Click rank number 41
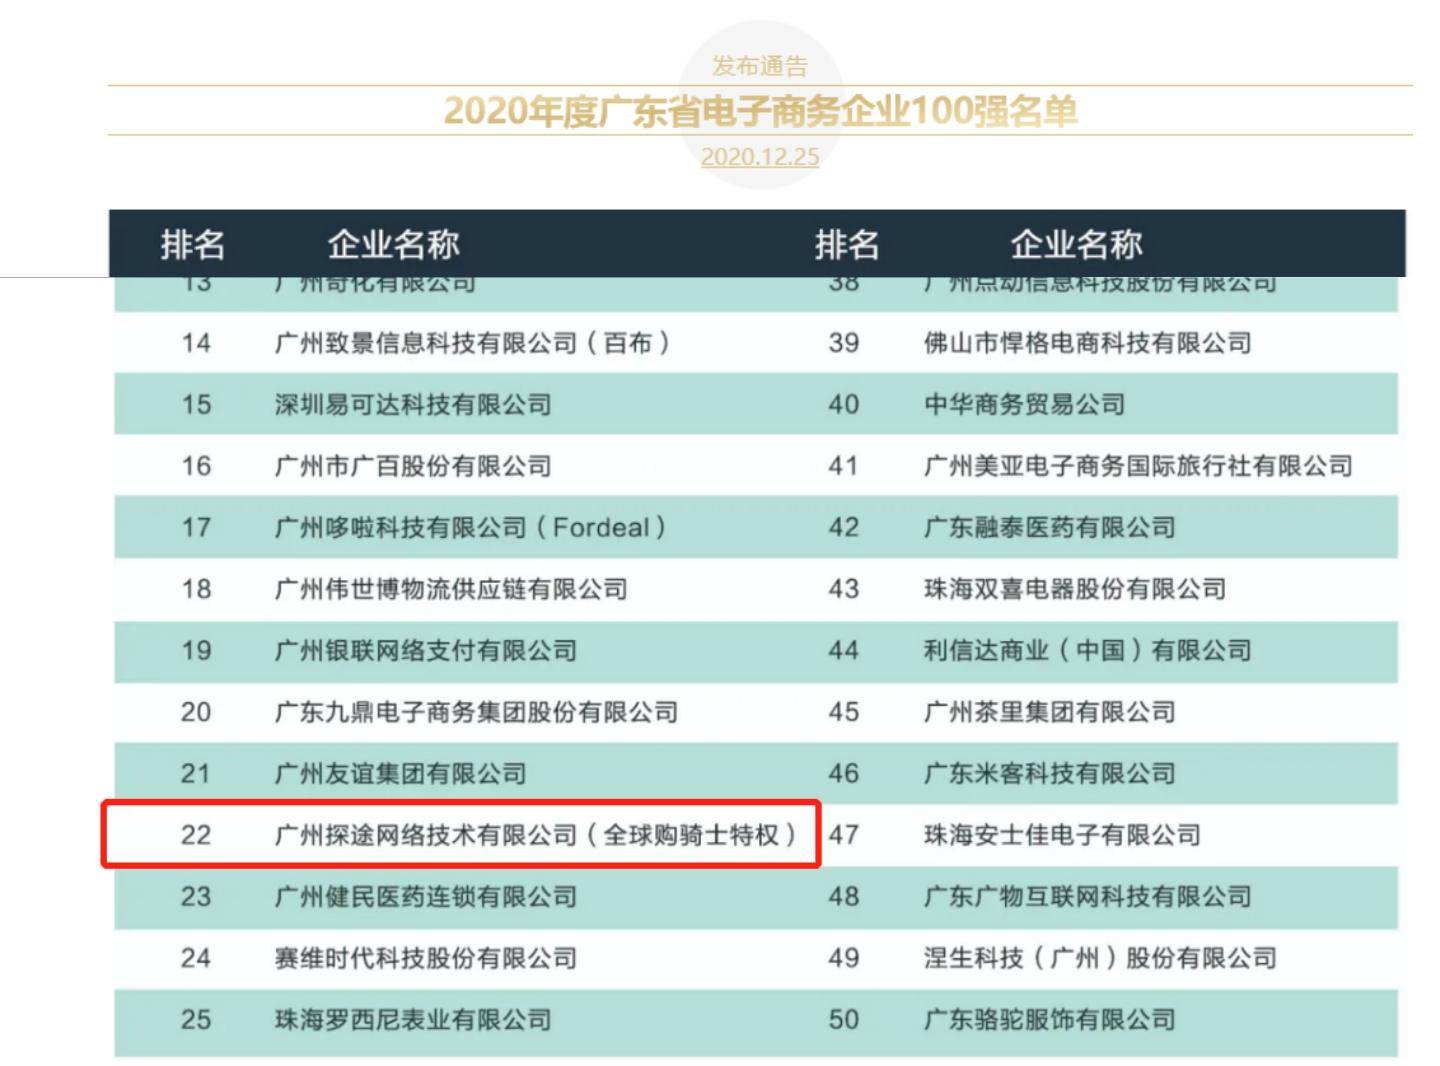Screen dimensions: 1440x1066 (x=844, y=466)
